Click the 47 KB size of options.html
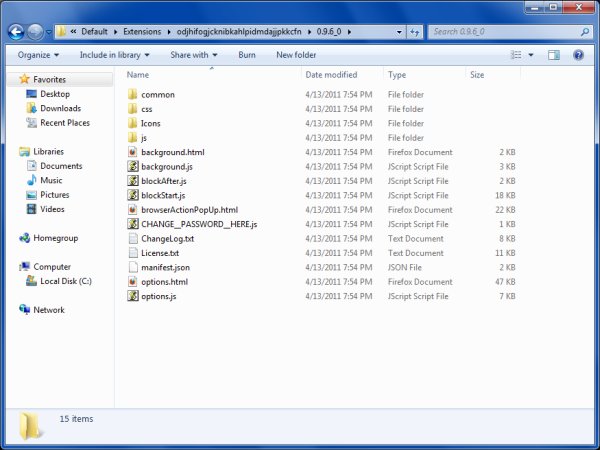600x450 pixels. coord(505,282)
